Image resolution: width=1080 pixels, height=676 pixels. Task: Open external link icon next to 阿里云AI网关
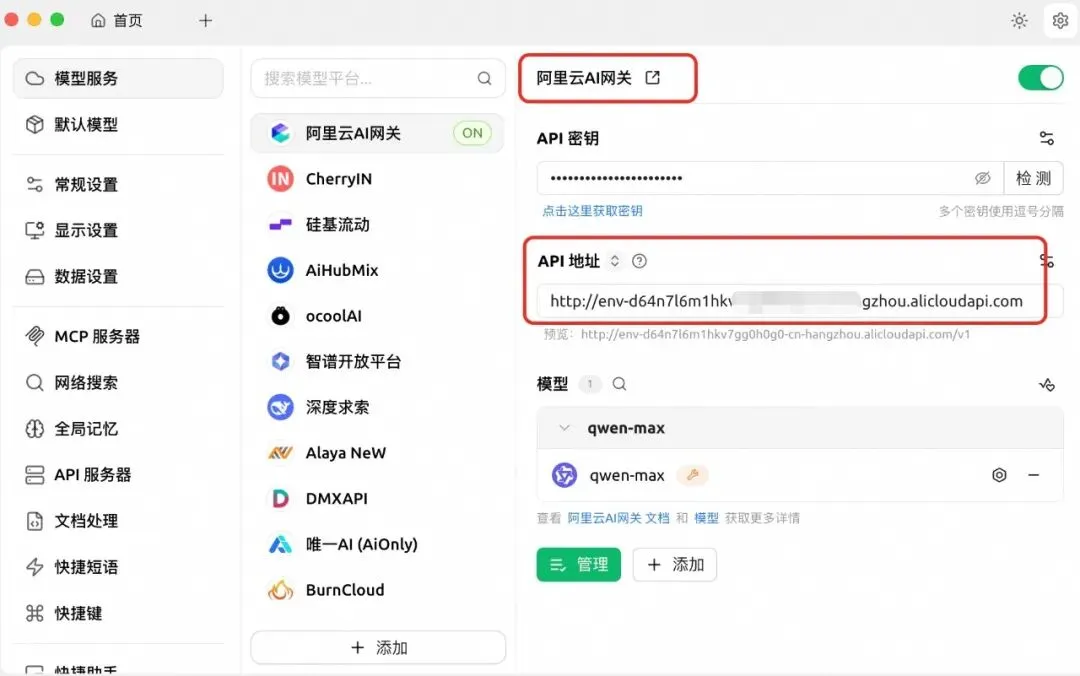[x=652, y=78]
